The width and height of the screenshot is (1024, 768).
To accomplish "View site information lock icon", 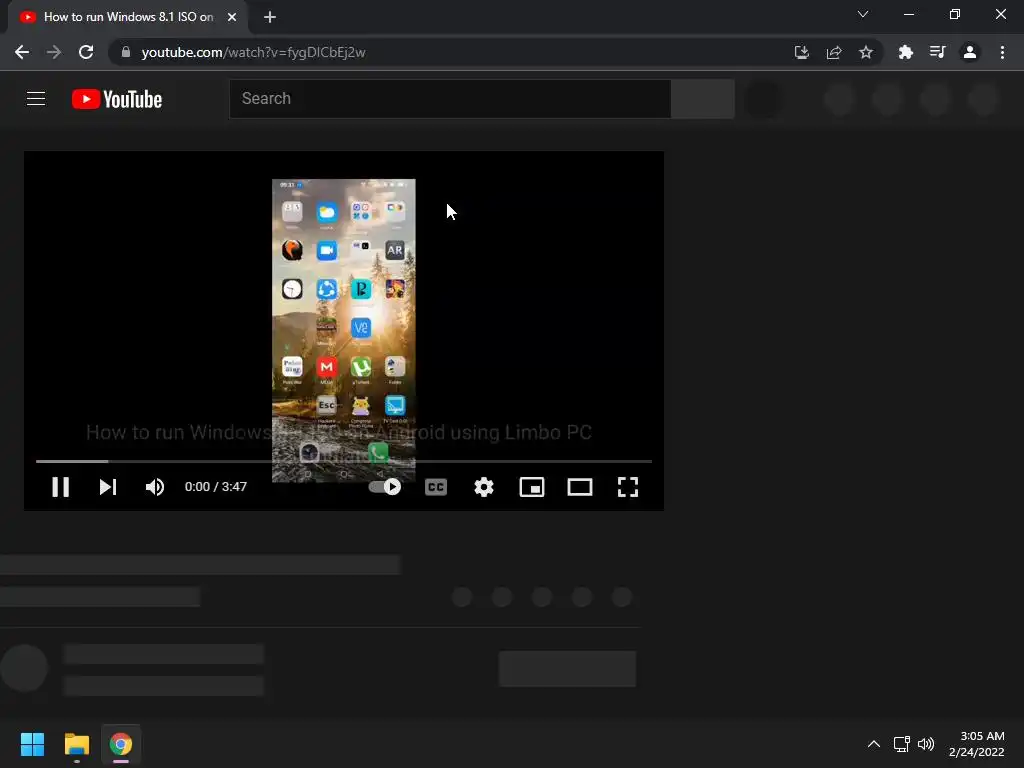I will point(125,52).
